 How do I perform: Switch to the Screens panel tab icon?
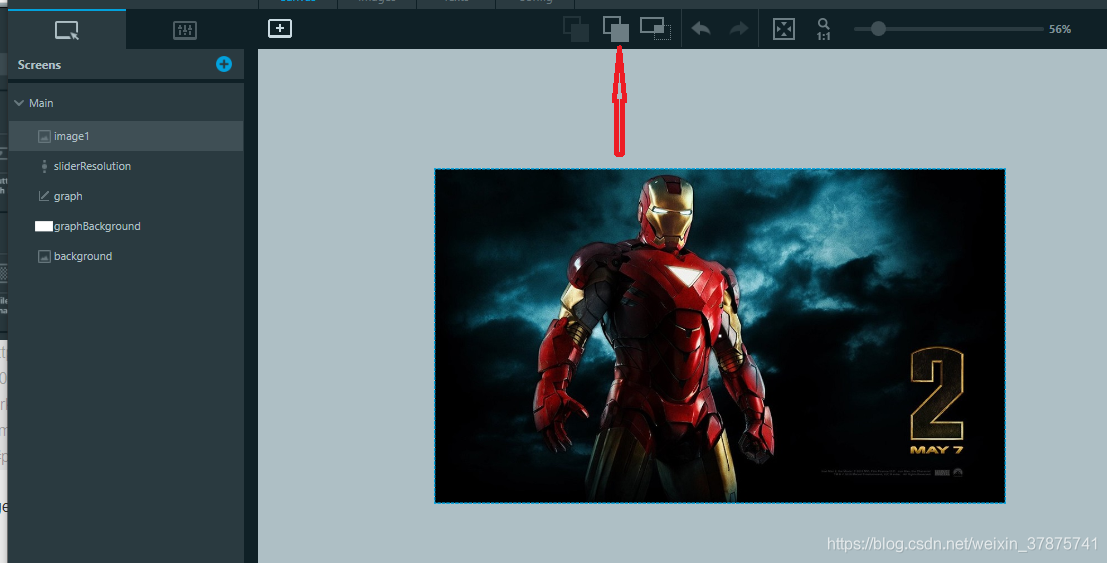click(66, 30)
